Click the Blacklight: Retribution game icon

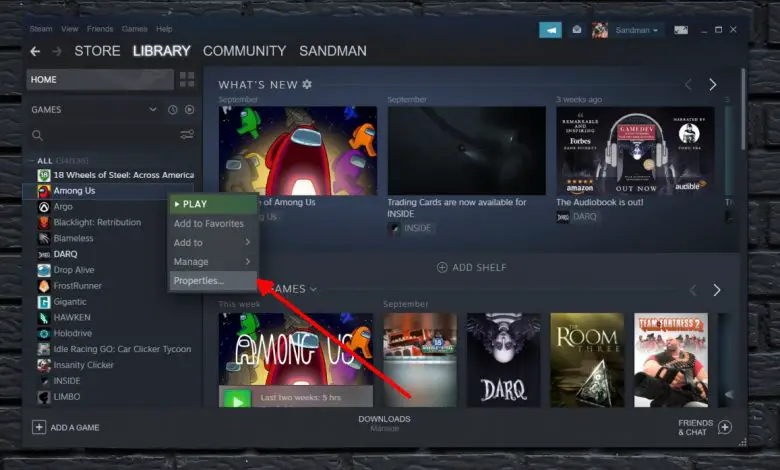(x=44, y=223)
